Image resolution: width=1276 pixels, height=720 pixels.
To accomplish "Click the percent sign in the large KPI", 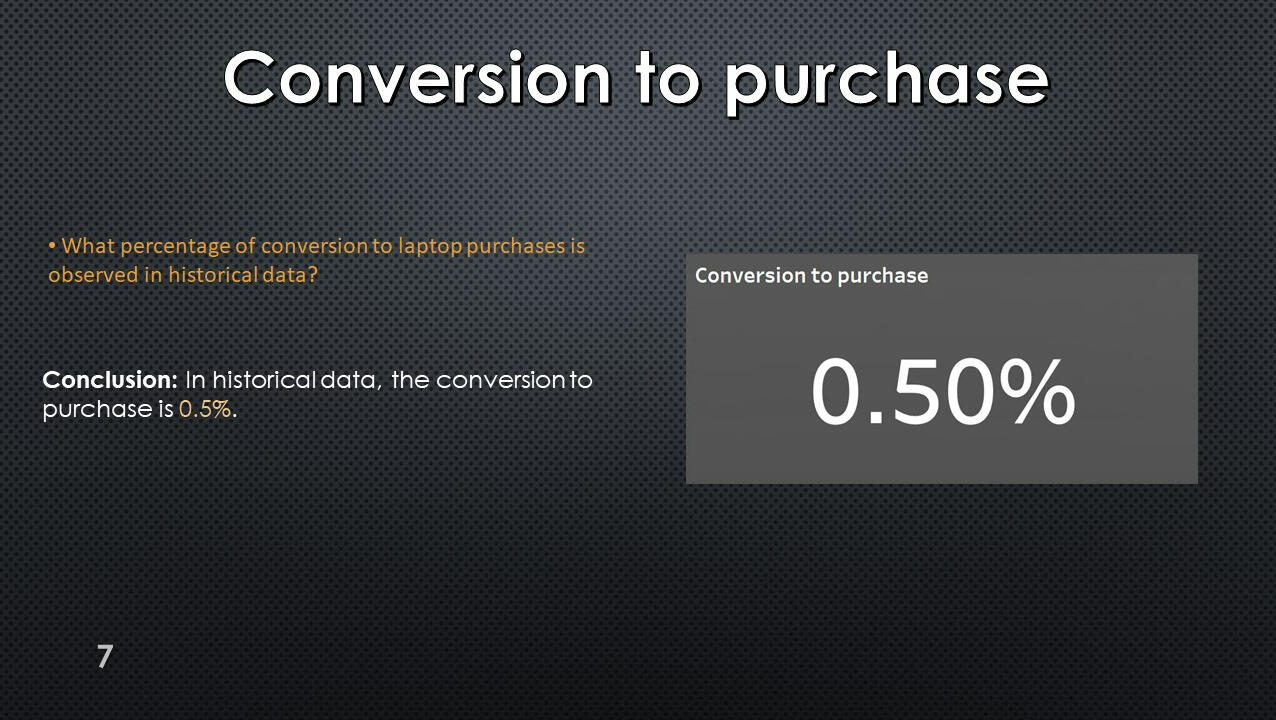I will click(x=1035, y=391).
